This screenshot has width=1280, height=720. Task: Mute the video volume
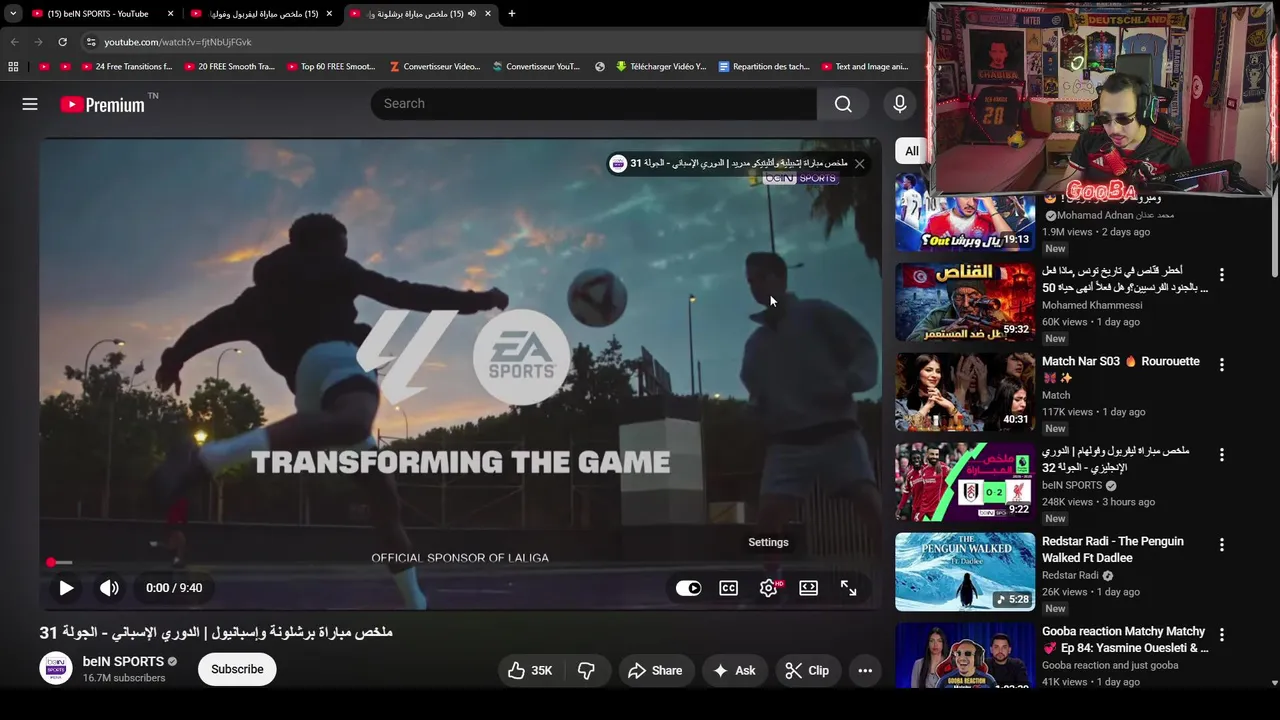(x=109, y=588)
